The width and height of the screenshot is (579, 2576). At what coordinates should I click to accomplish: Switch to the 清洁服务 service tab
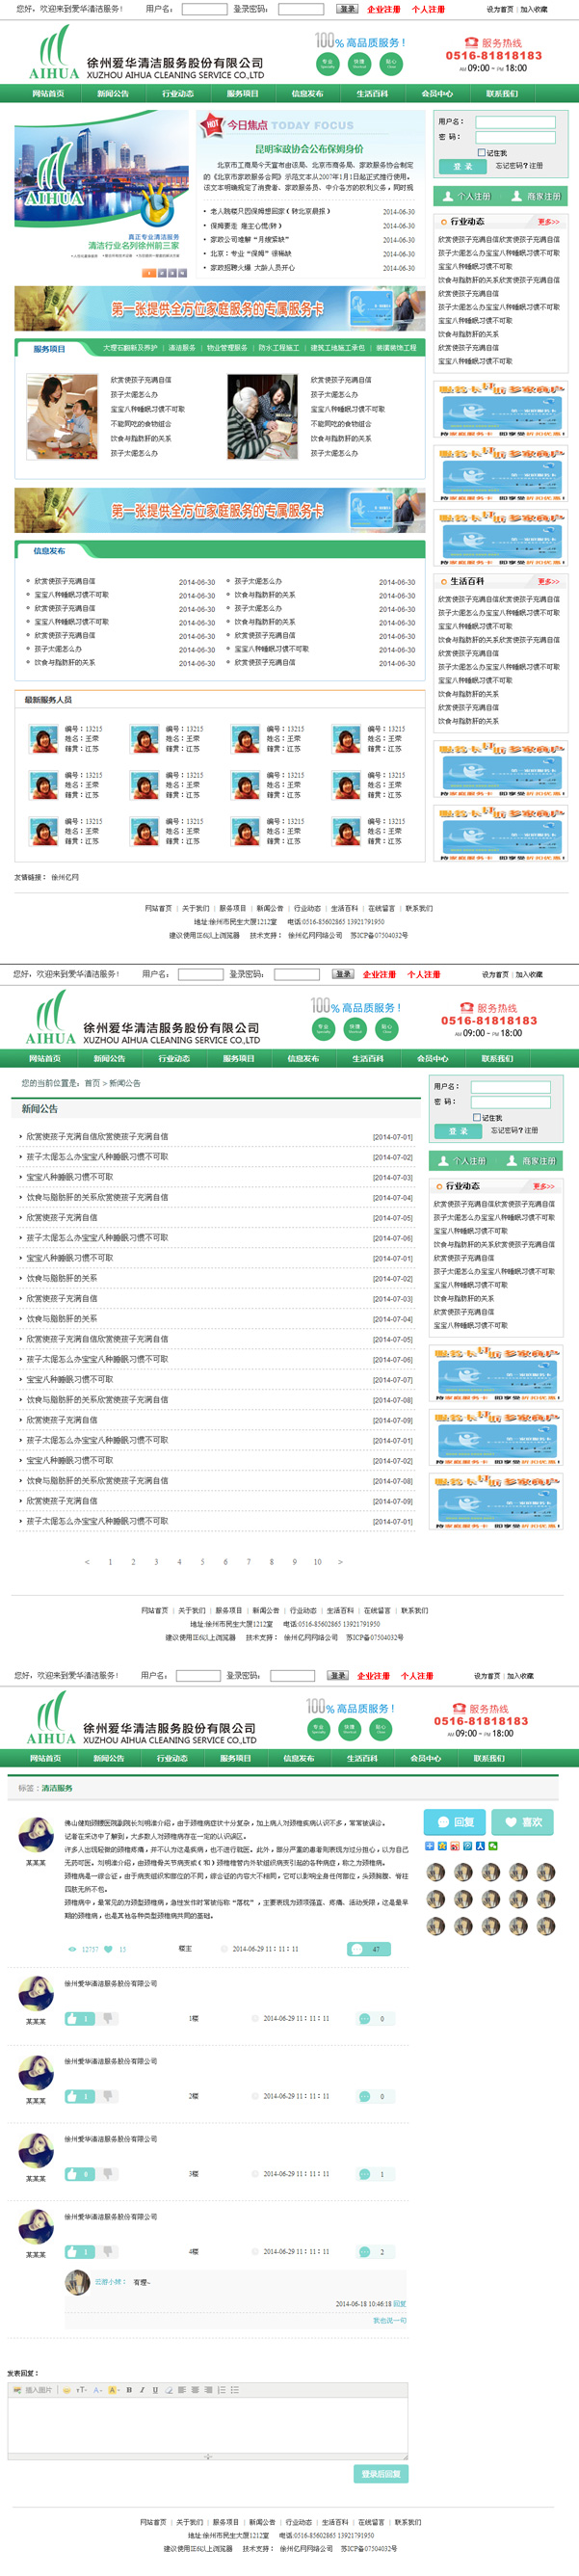pyautogui.click(x=182, y=348)
